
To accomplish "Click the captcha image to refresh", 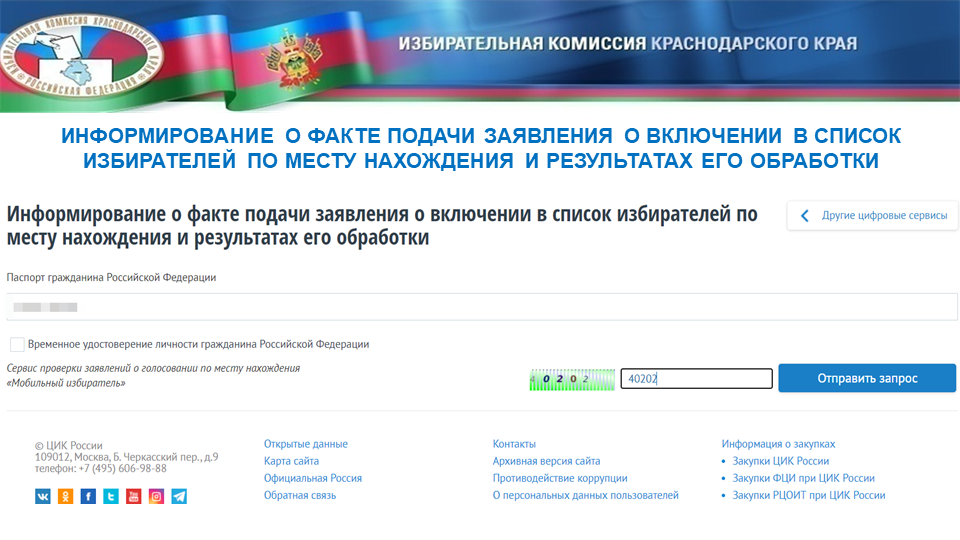I will pos(572,379).
